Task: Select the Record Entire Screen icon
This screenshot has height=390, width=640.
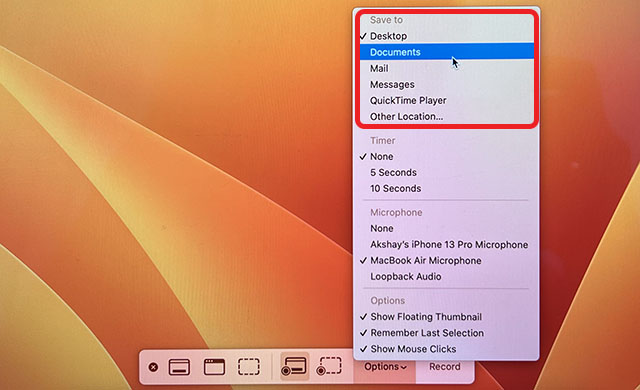Action: click(294, 366)
